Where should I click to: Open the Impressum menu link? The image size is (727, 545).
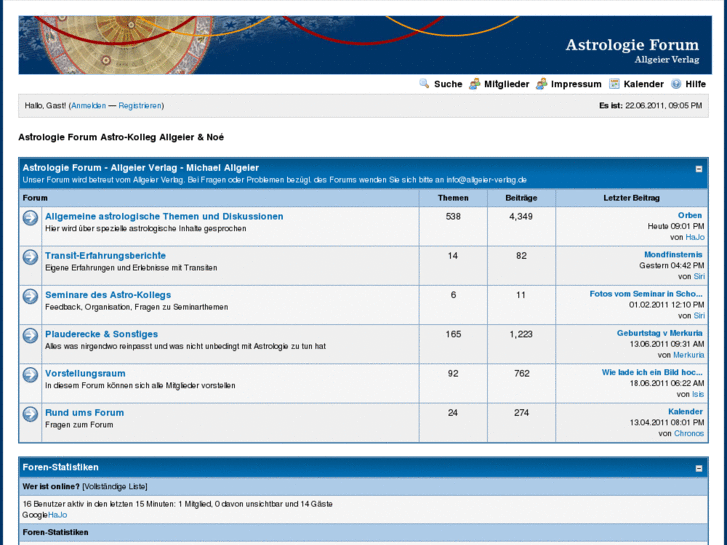[576, 84]
